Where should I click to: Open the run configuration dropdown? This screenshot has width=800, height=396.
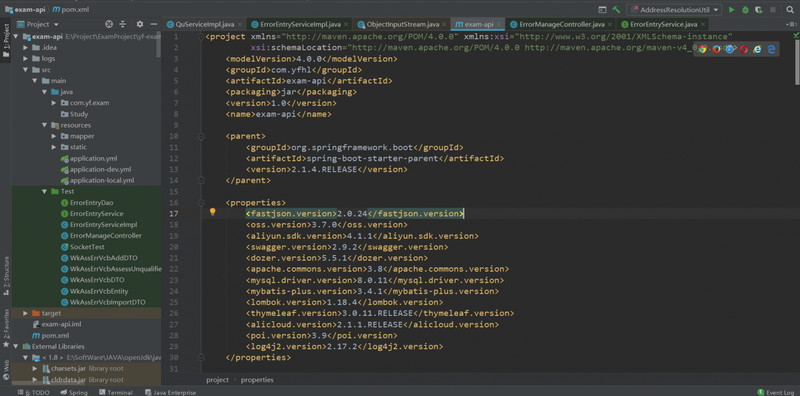pos(674,10)
